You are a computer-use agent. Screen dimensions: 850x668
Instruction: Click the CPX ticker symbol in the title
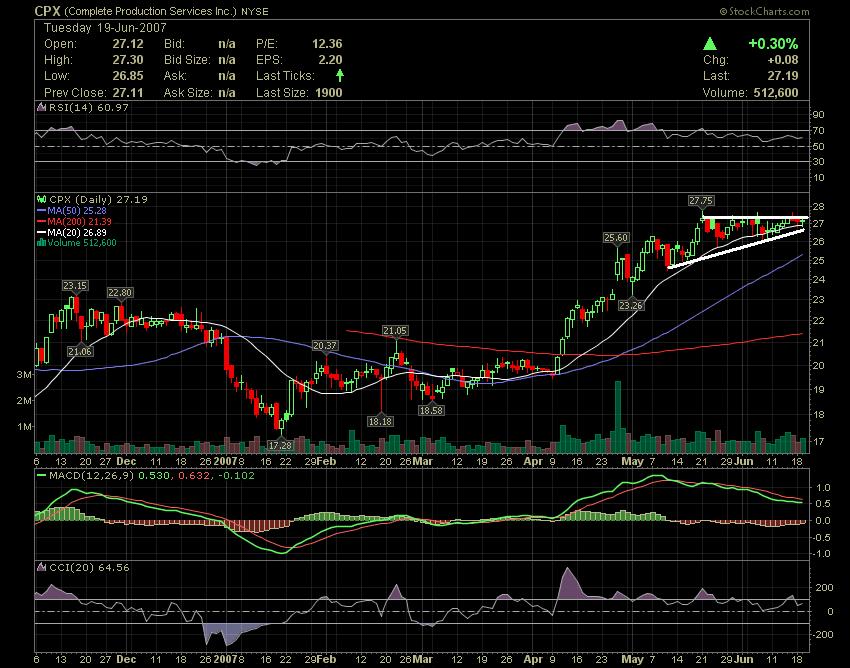(x=47, y=11)
